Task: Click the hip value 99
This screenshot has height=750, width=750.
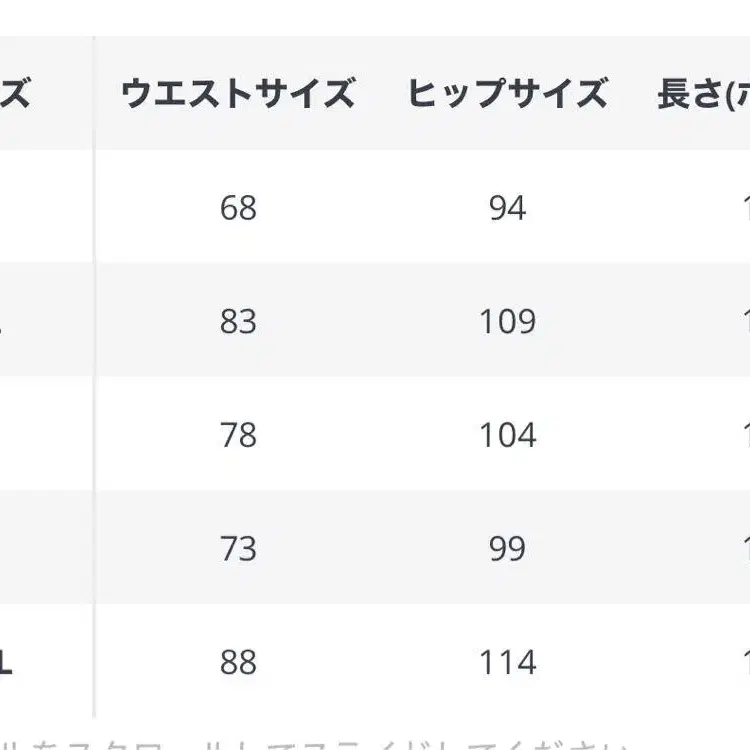Action: [x=507, y=549]
